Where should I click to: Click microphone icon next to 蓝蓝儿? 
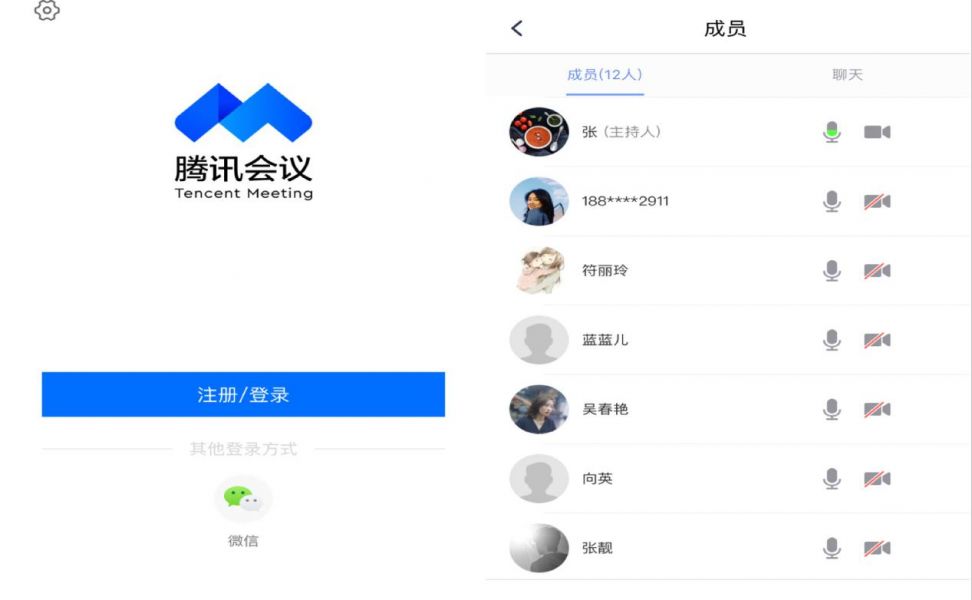tap(832, 340)
